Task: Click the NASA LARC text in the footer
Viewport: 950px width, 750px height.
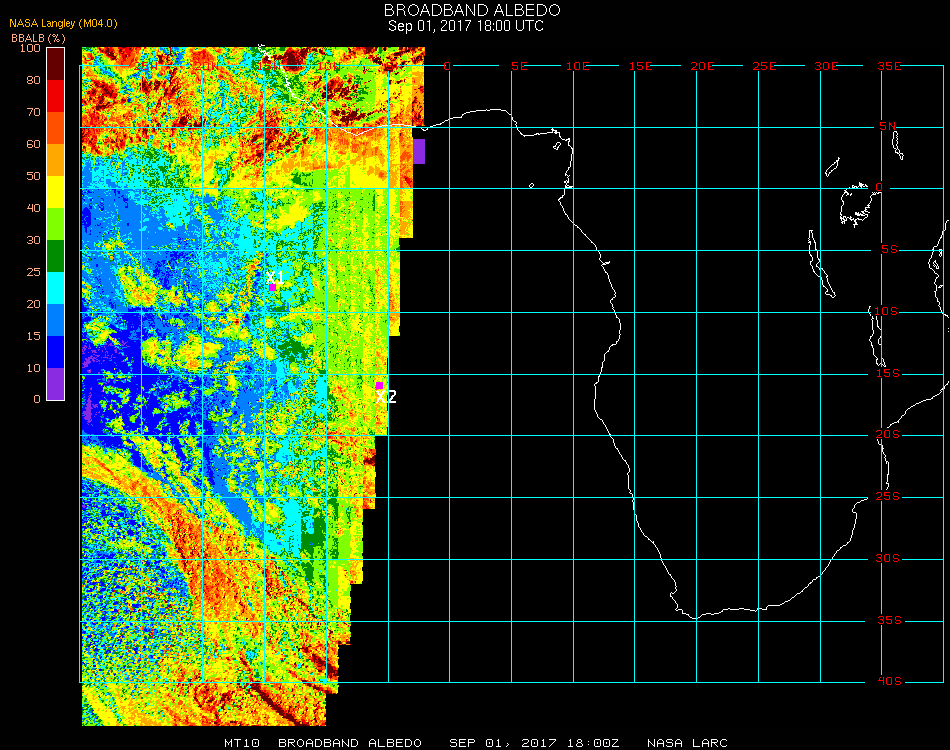Action: [x=687, y=743]
